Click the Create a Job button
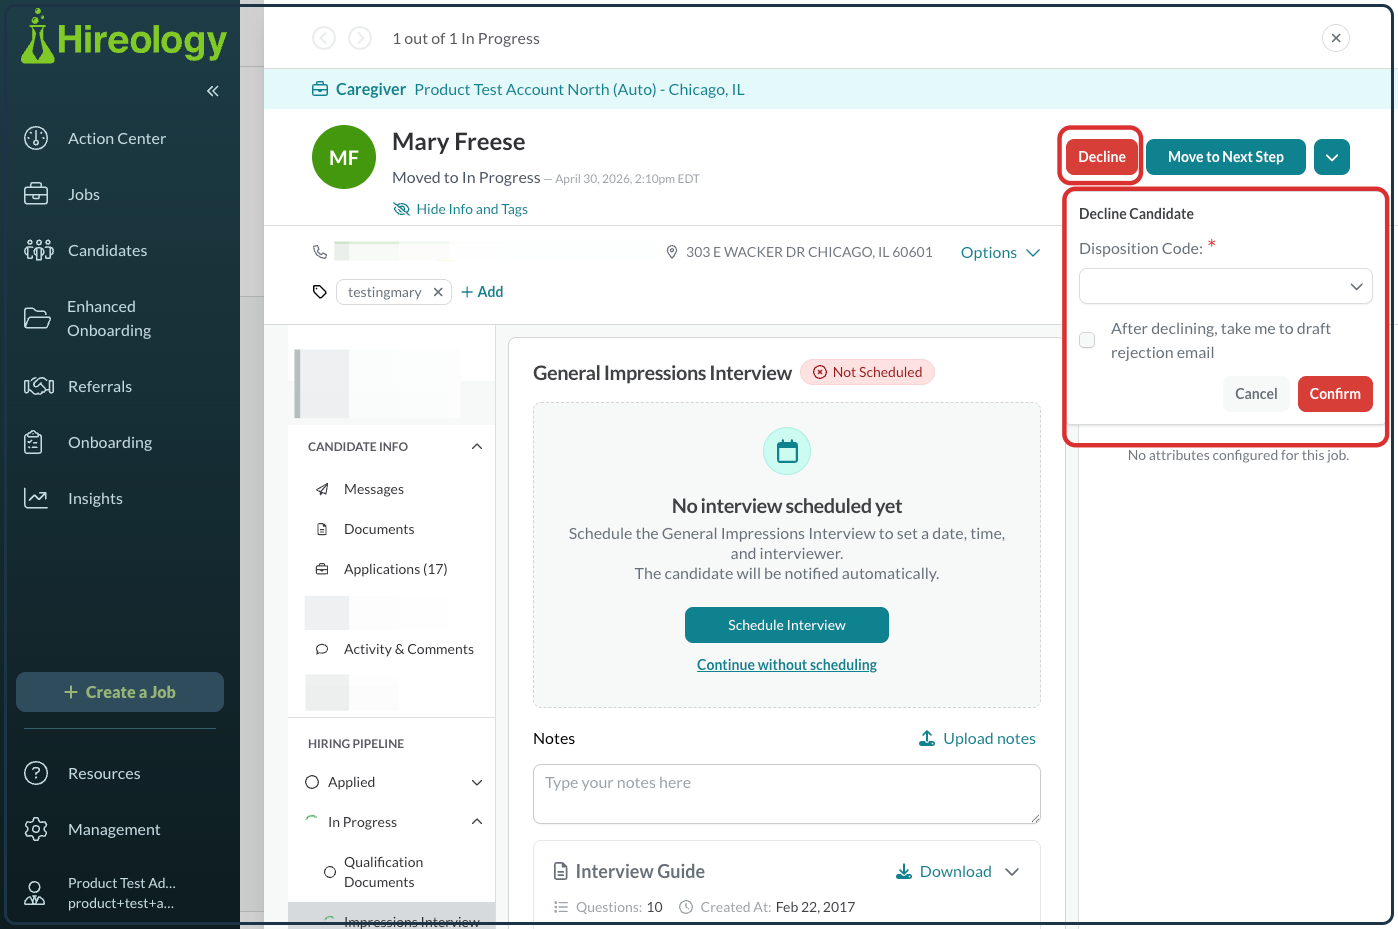1398x929 pixels. 120,692
